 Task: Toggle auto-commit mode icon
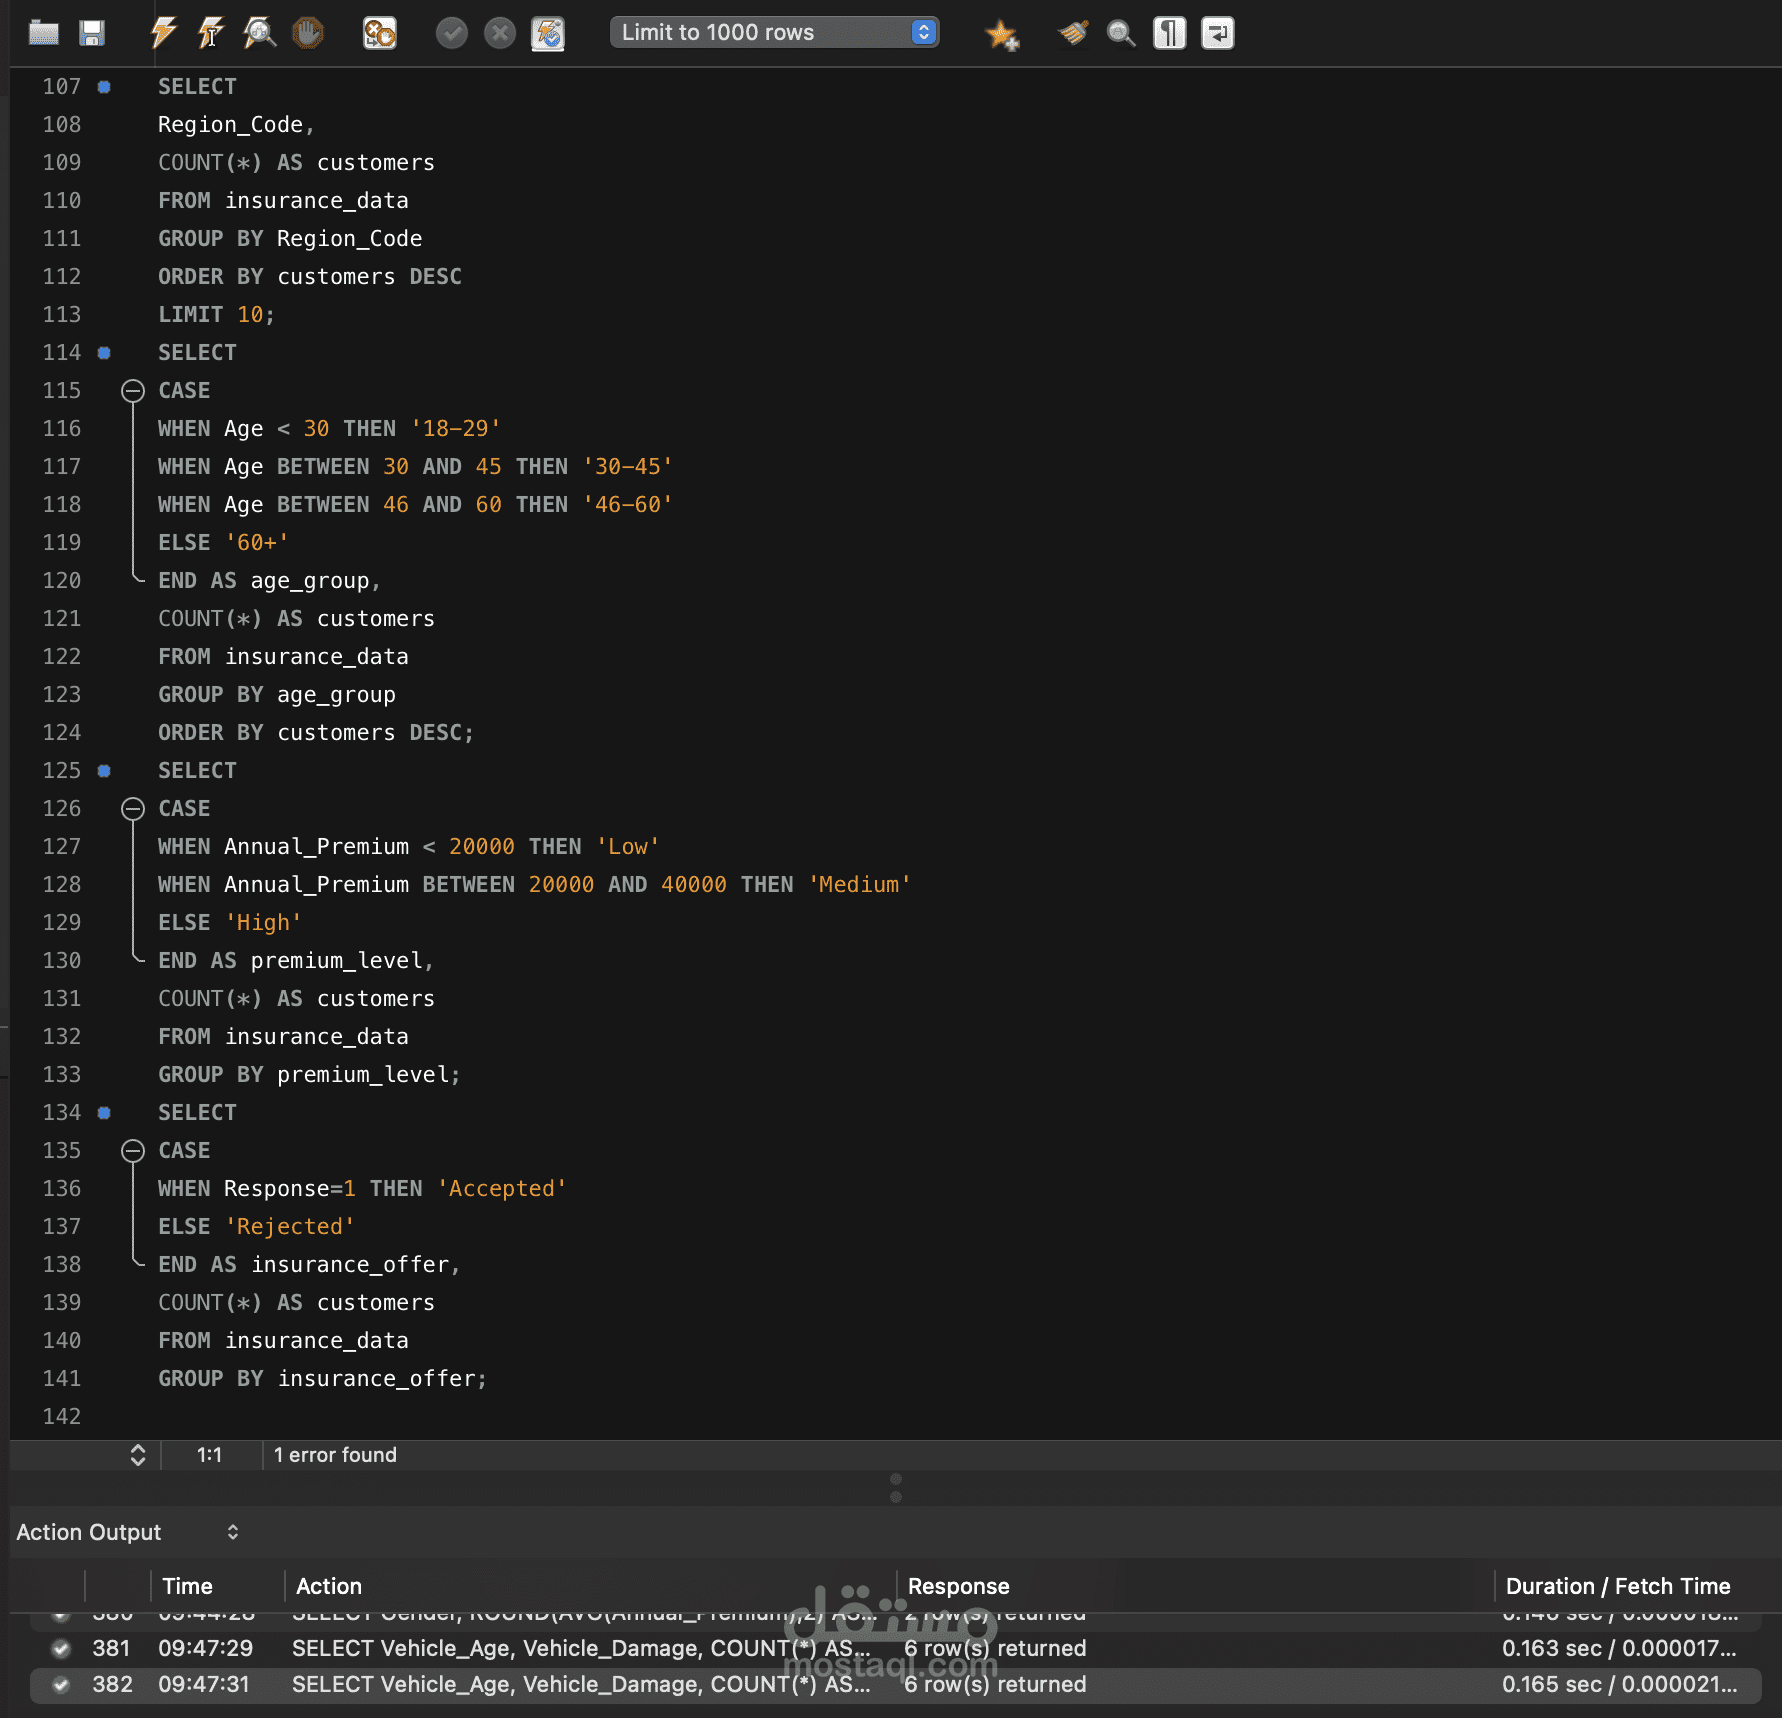pyautogui.click(x=548, y=34)
